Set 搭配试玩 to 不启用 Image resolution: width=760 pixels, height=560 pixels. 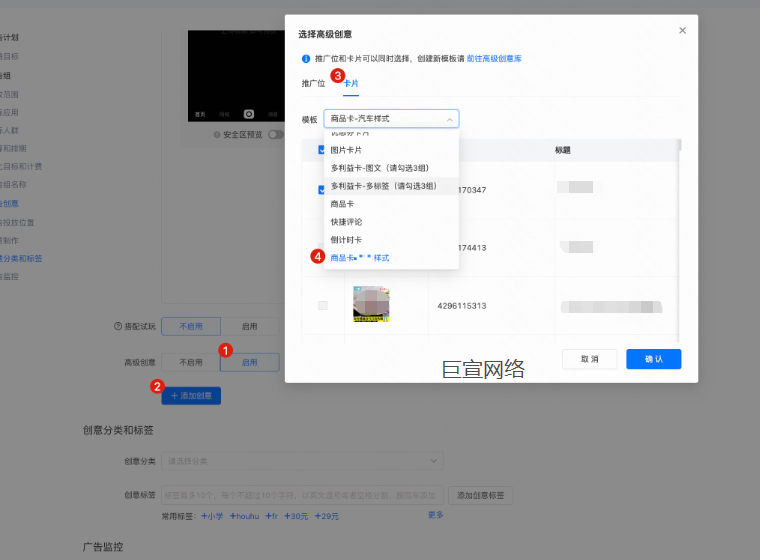(x=191, y=327)
